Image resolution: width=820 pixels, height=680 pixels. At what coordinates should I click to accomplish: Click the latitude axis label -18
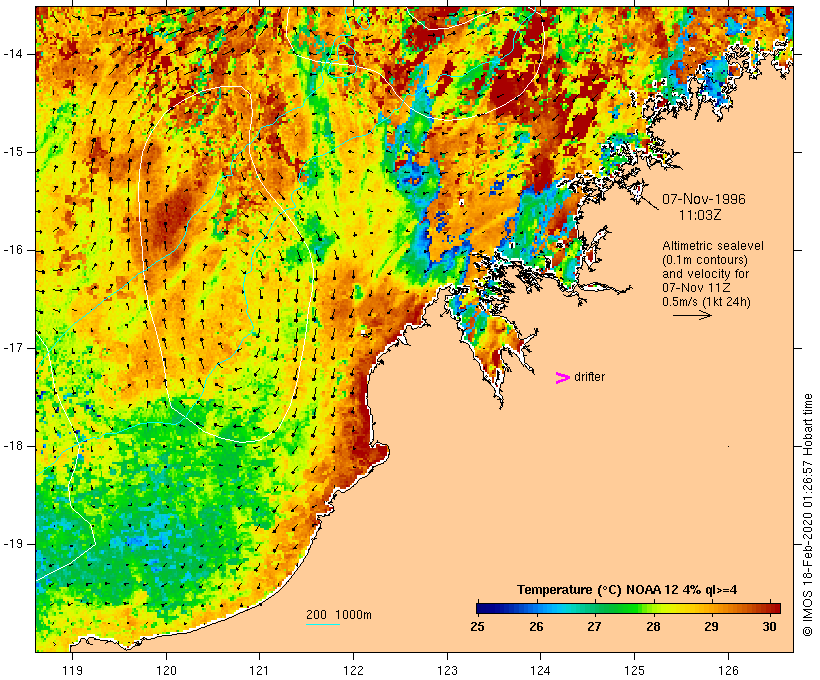point(13,446)
